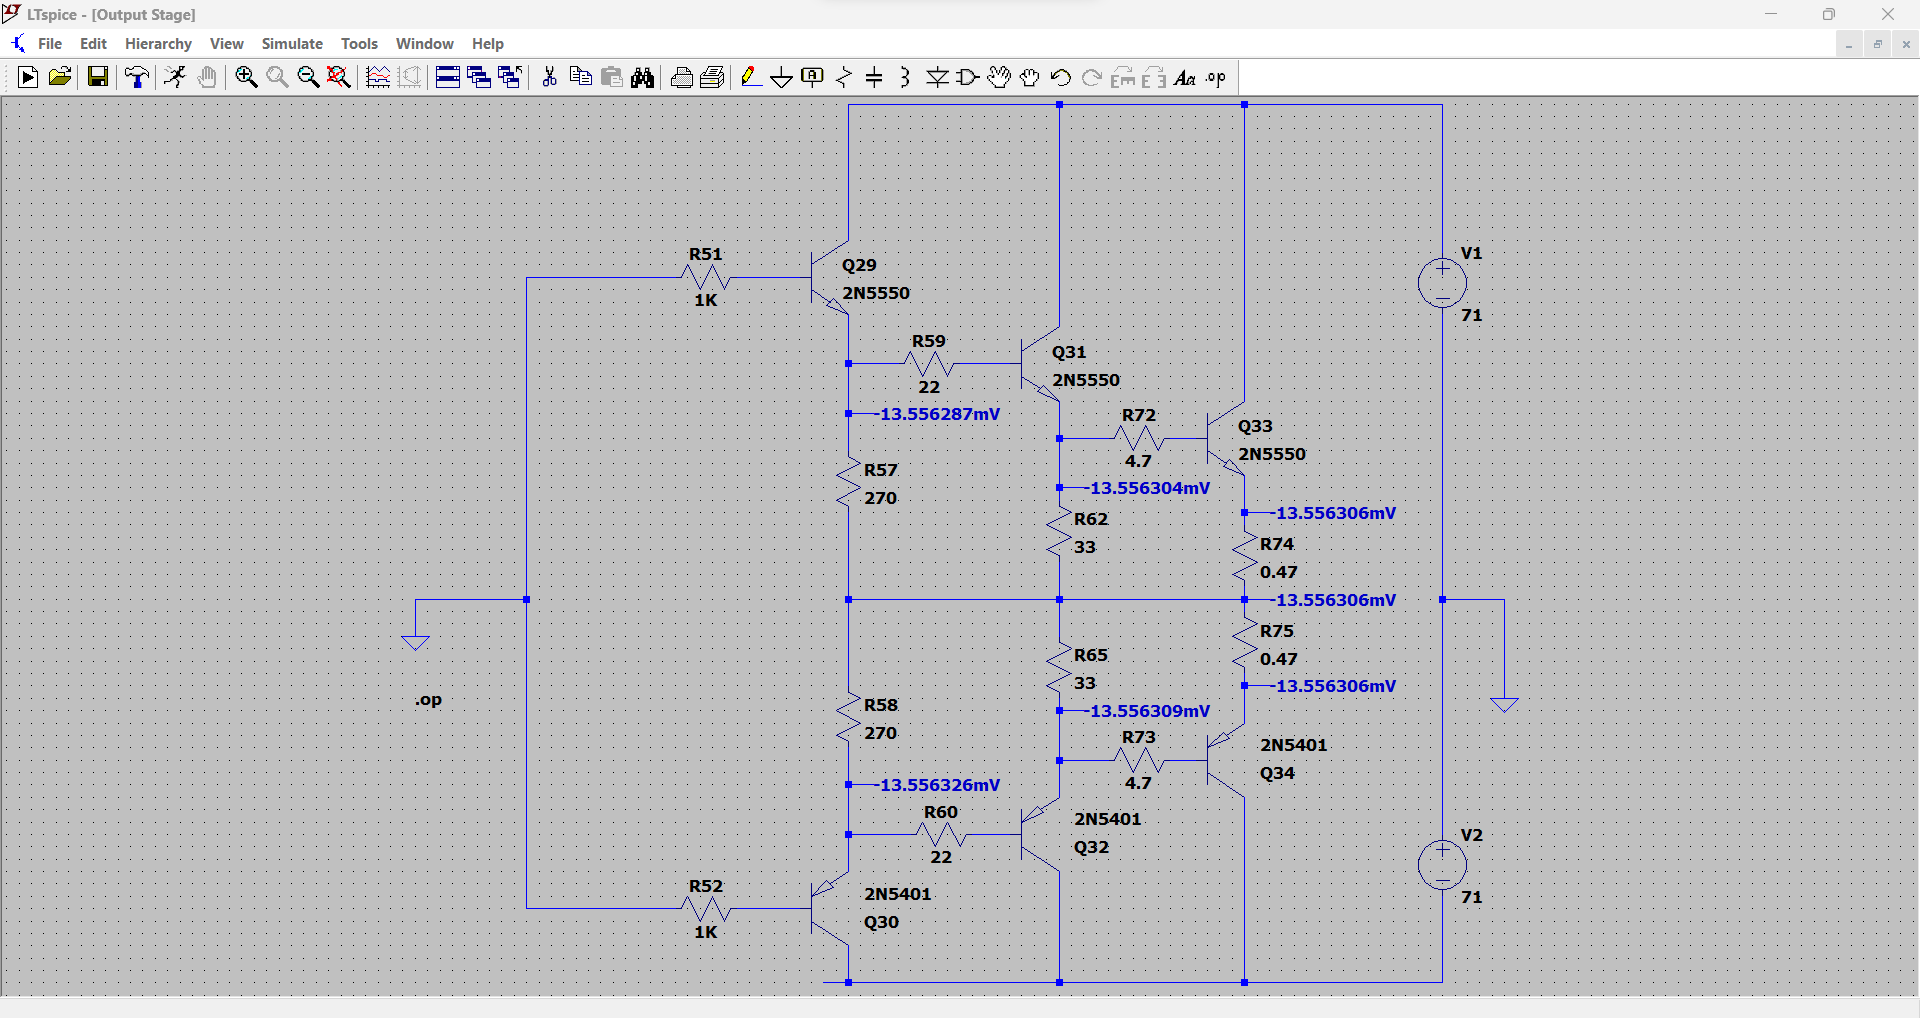
Task: Click the Rotate toolbar icon
Action: click(1123, 78)
